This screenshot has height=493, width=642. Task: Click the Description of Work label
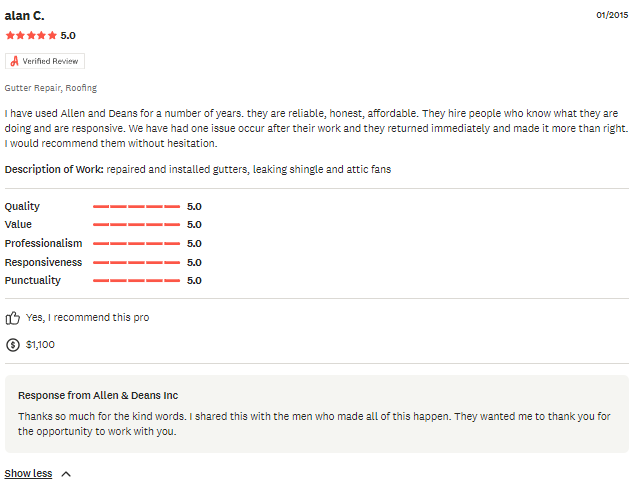pos(54,169)
